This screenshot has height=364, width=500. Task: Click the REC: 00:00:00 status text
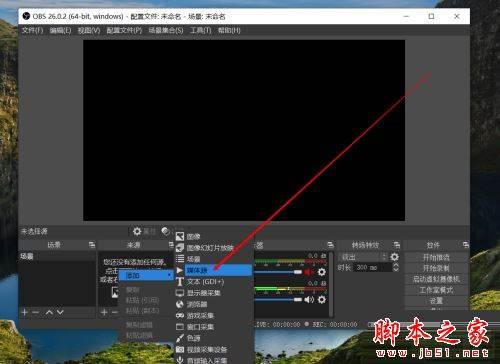(x=335, y=324)
